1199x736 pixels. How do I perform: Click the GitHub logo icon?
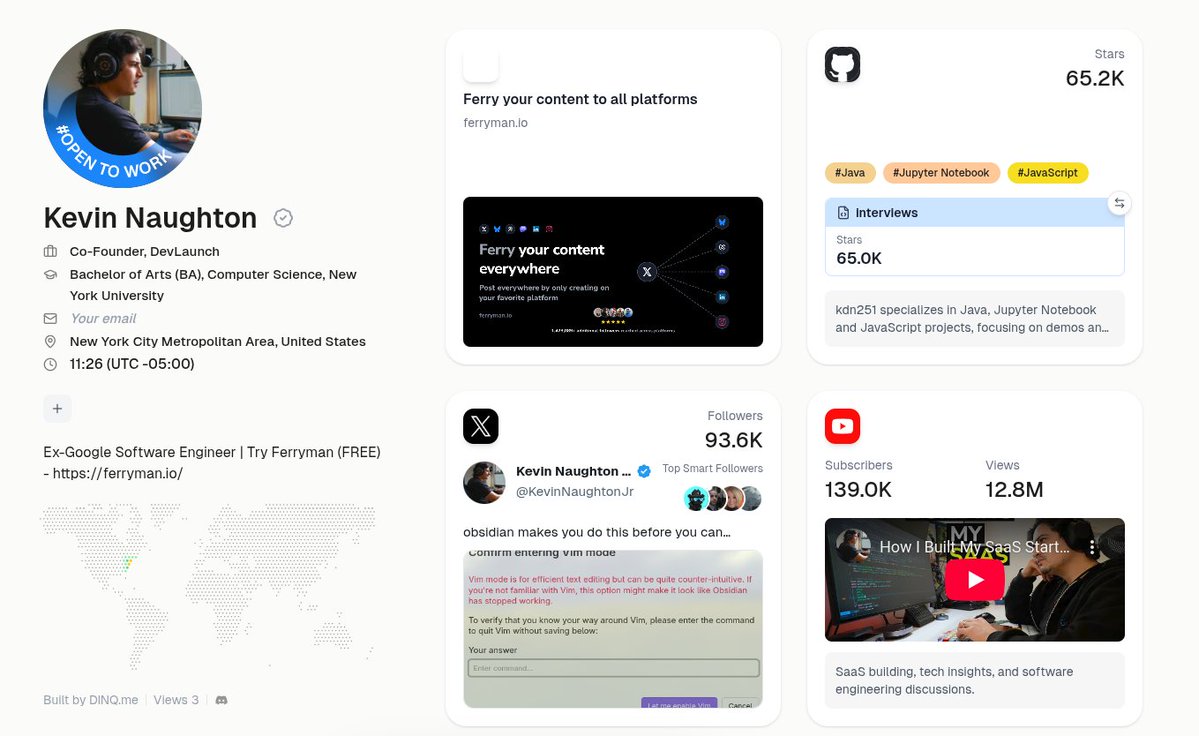(842, 64)
